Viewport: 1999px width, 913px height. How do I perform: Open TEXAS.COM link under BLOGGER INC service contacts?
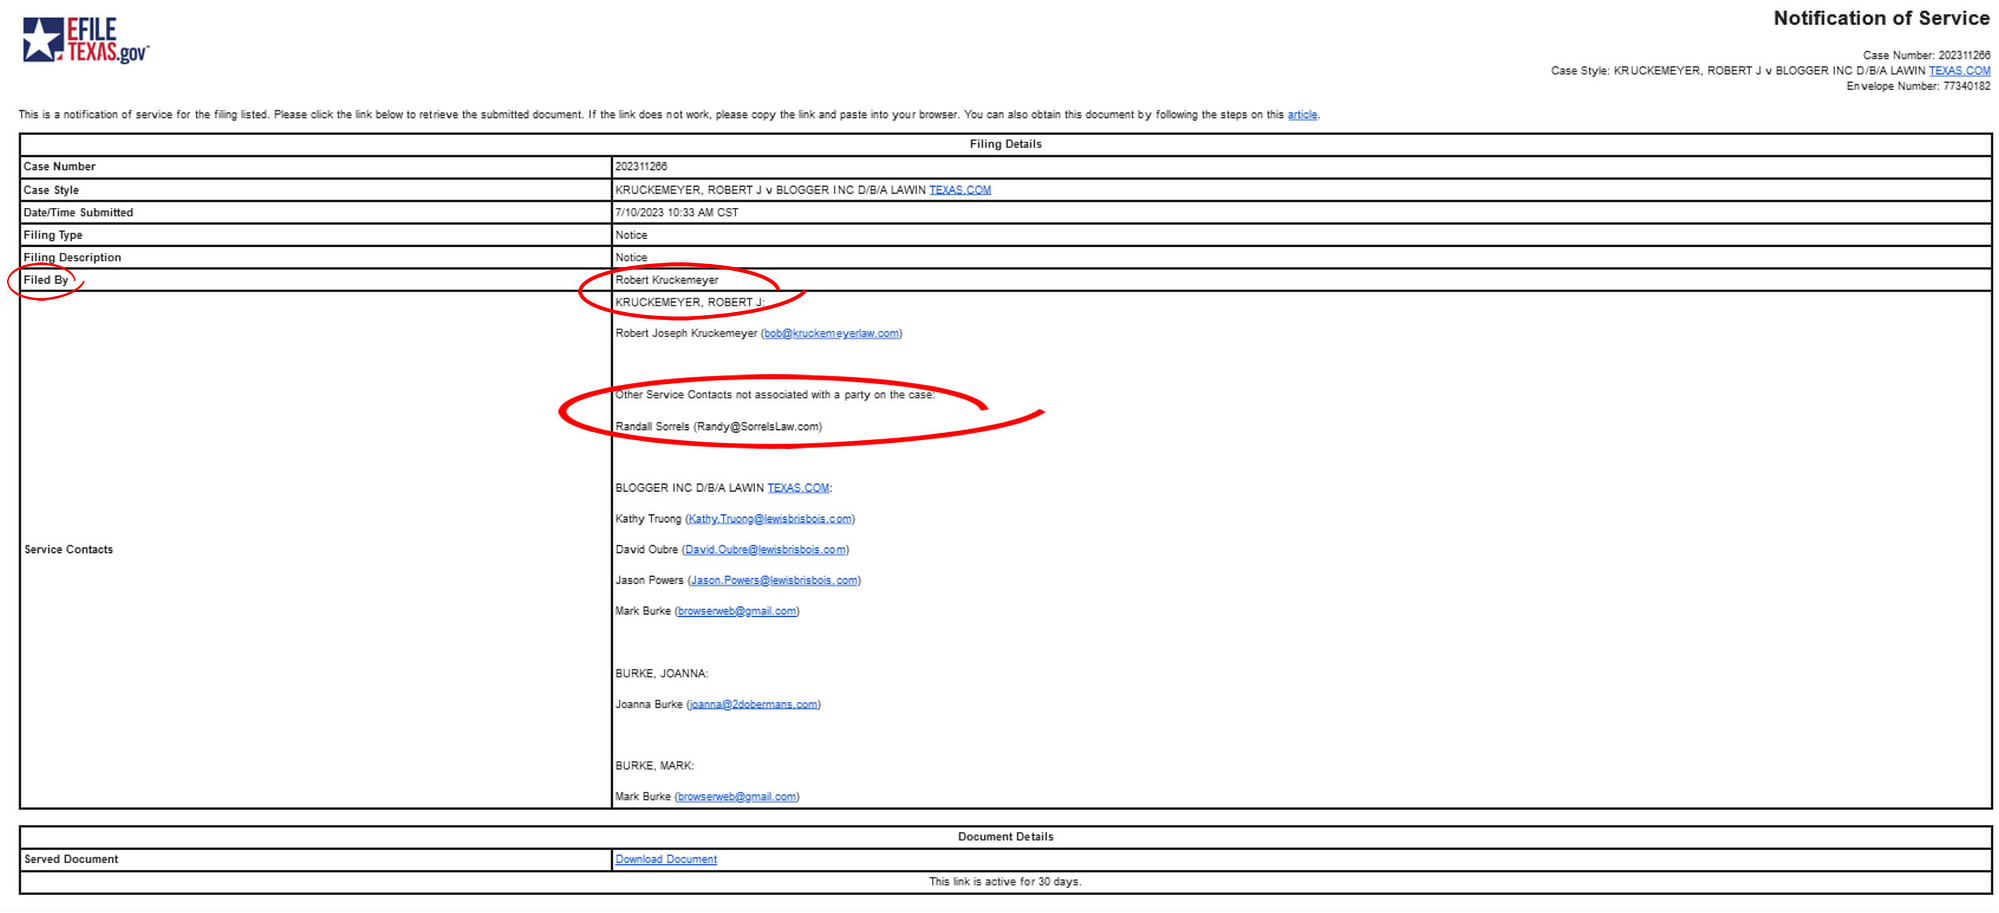click(x=798, y=488)
